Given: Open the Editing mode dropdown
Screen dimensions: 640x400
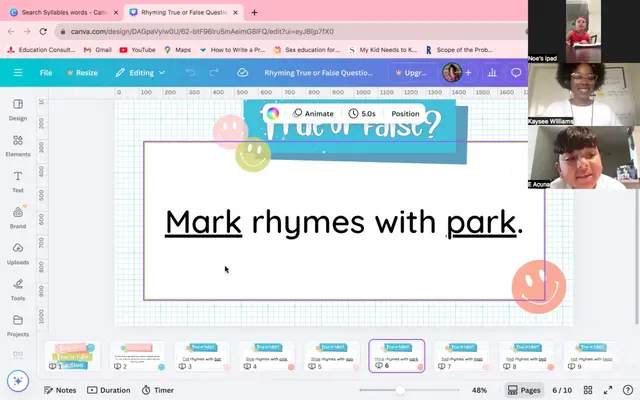Looking at the screenshot, I should coord(141,73).
